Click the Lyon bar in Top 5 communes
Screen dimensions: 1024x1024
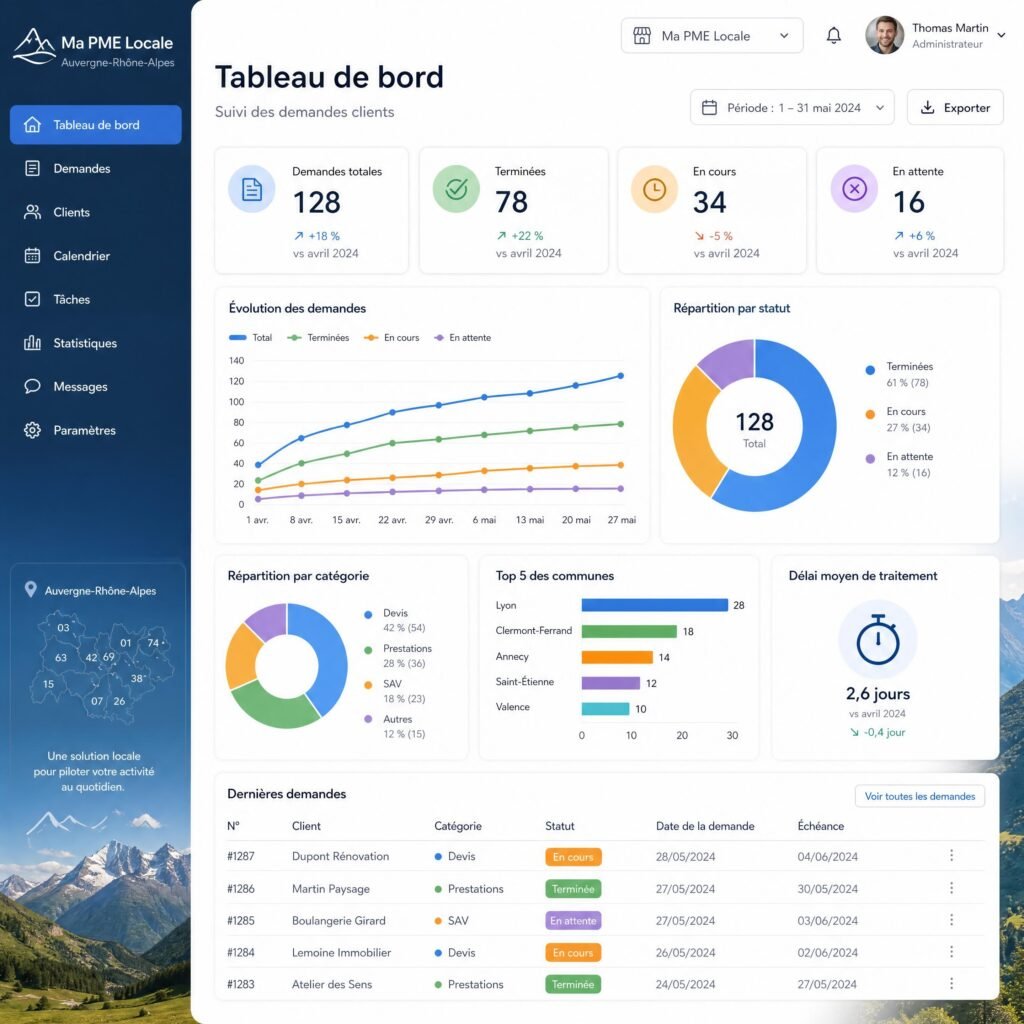(x=654, y=605)
